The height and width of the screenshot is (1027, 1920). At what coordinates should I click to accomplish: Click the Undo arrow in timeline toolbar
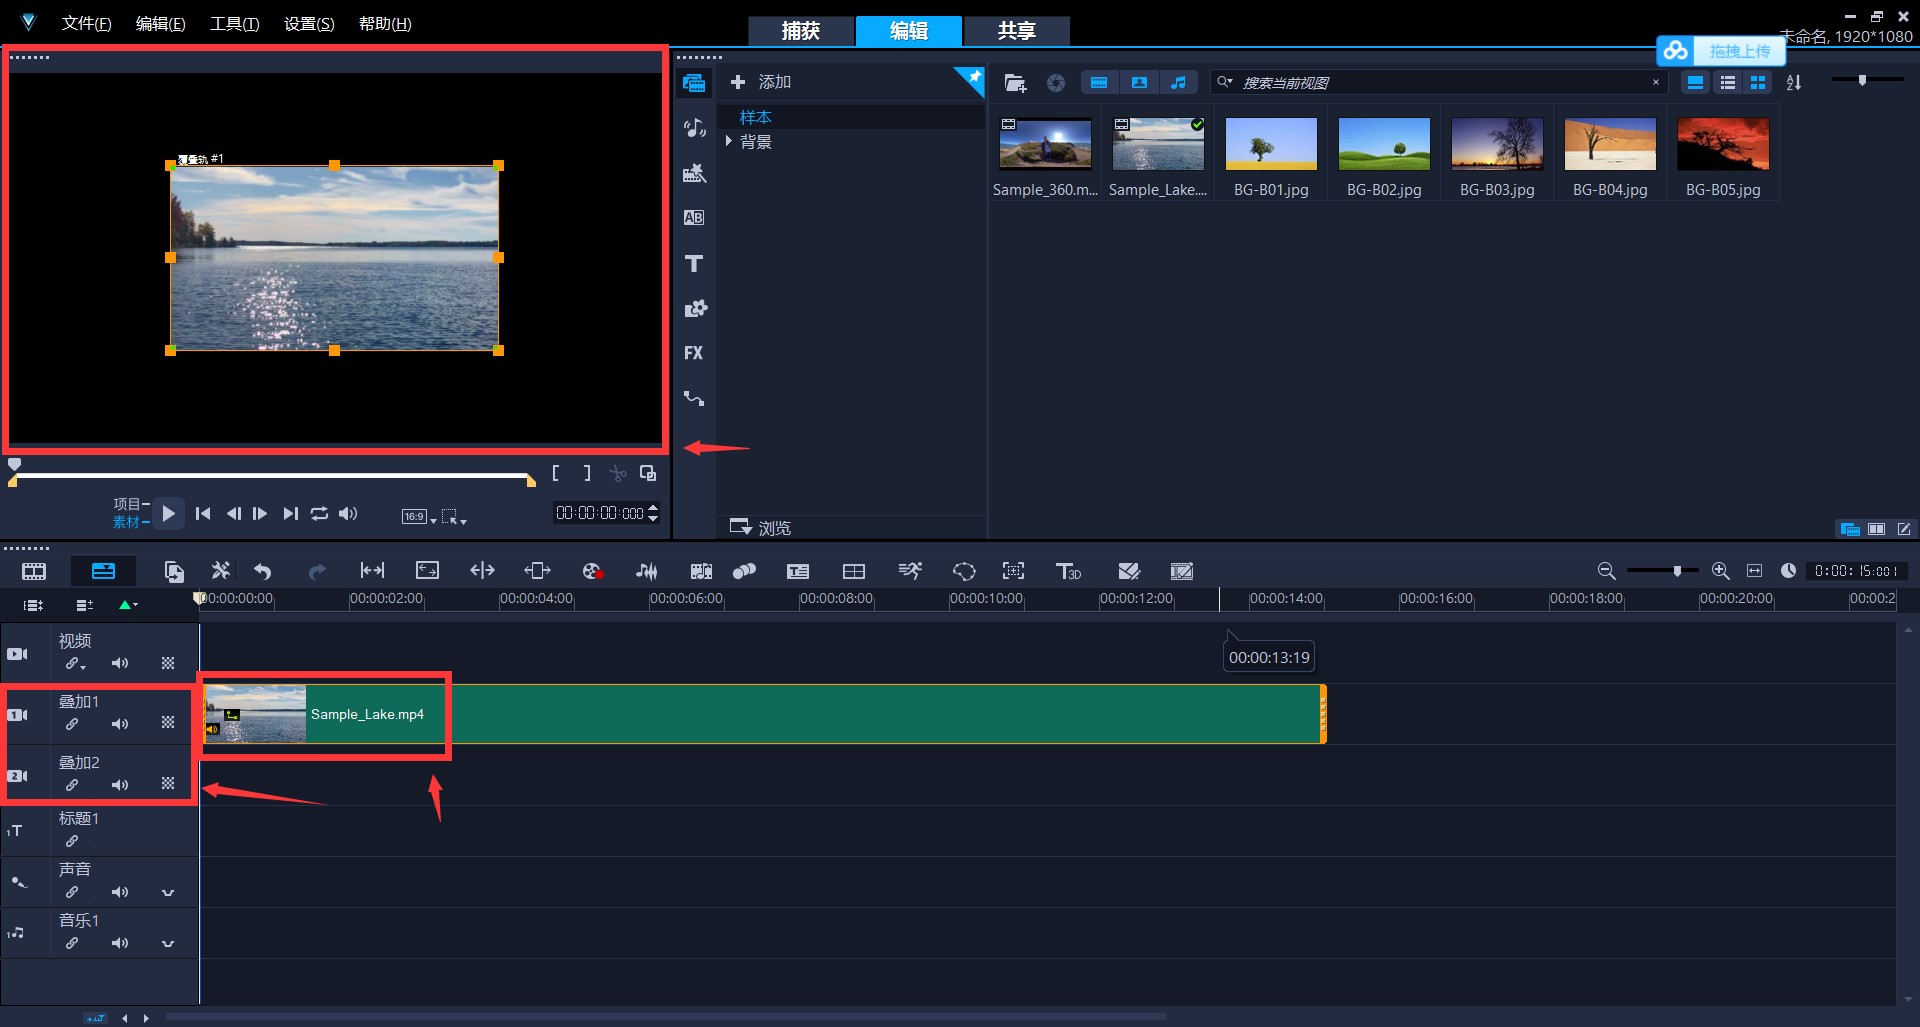(x=263, y=571)
